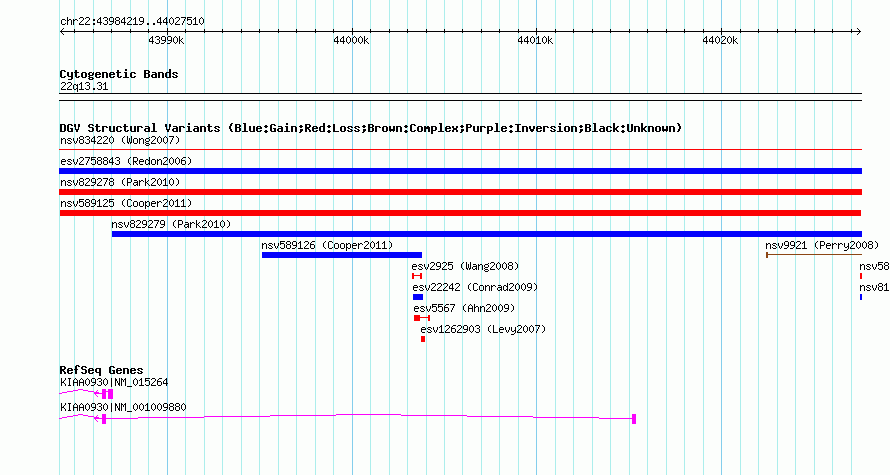Click the esv5567 (Ahn2009) label
This screenshot has width=890, height=475.
coord(464,308)
